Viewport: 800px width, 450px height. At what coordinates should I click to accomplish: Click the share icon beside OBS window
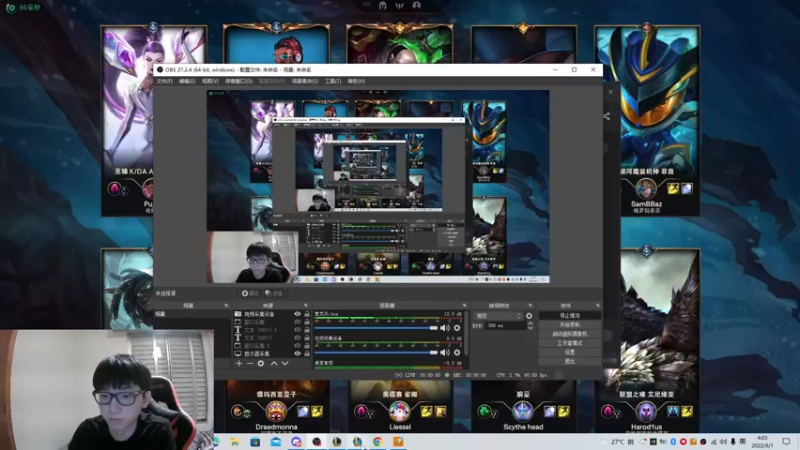(x=606, y=116)
